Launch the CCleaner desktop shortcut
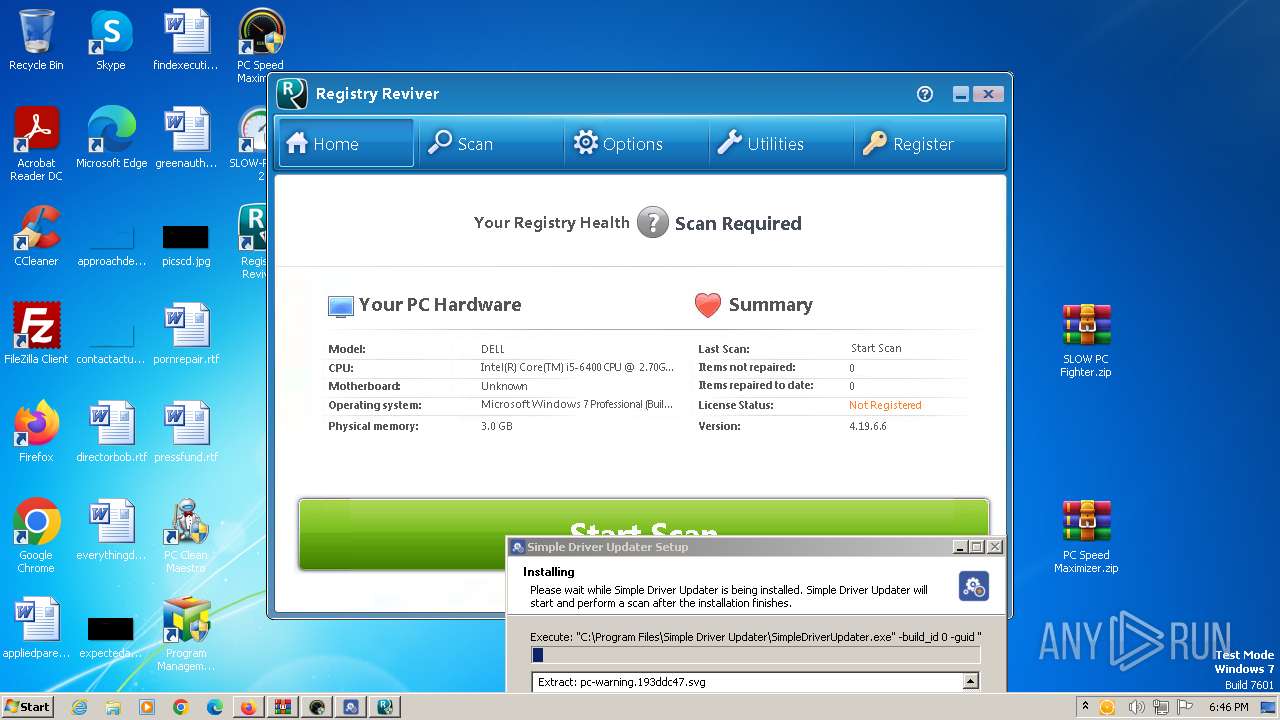 (x=36, y=236)
